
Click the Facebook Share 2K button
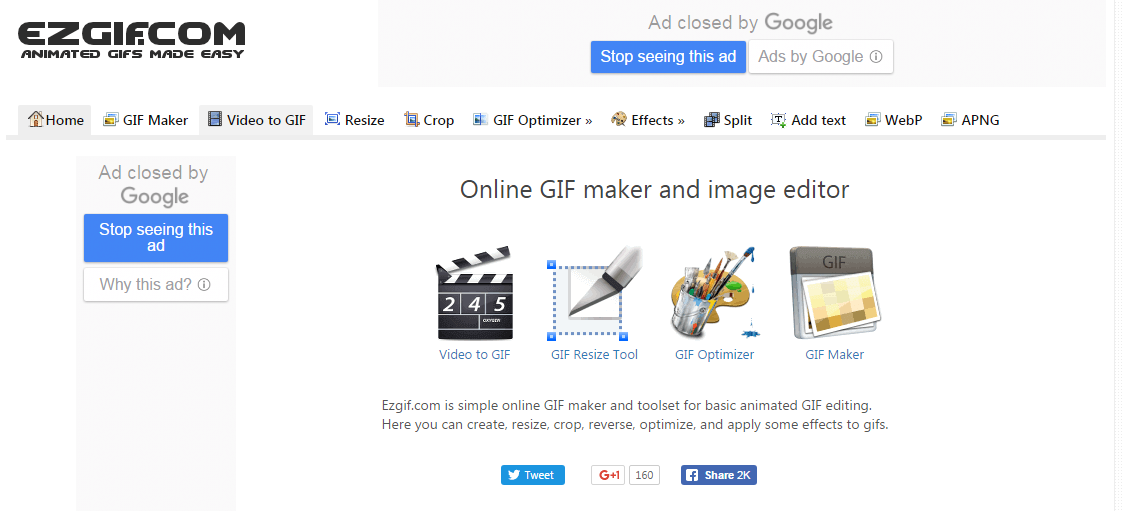[718, 475]
